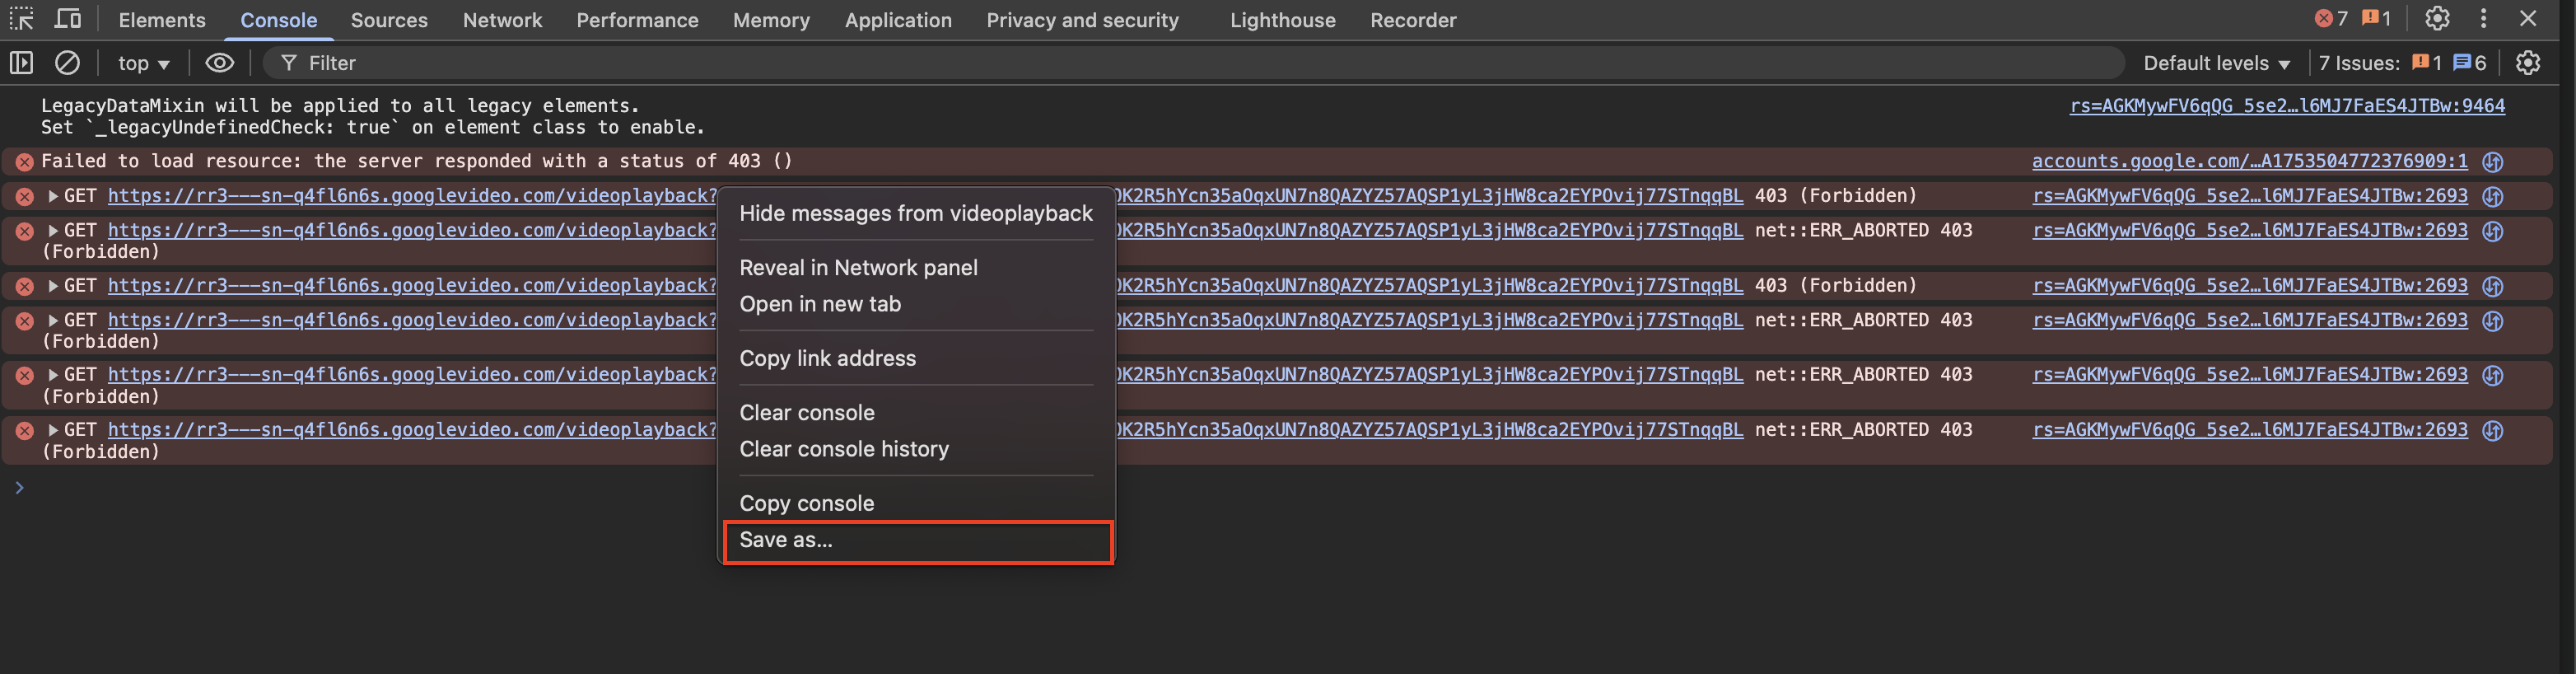Toggle the device toolbar icon
Viewport: 2576px width, 674px height.
68,19
